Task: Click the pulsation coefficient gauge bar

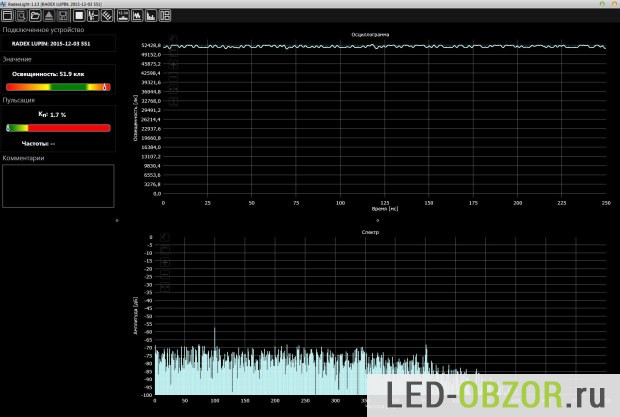Action: pyautogui.click(x=58, y=128)
